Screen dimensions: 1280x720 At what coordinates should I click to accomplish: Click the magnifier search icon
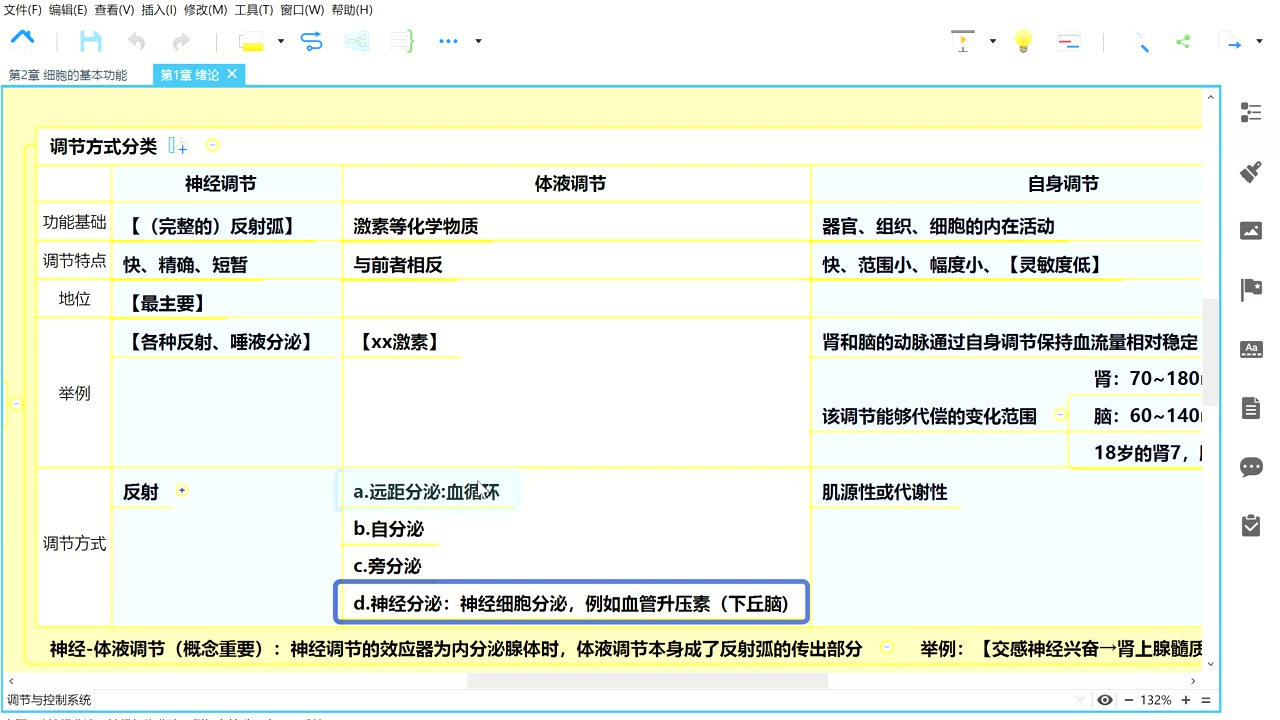click(1140, 41)
